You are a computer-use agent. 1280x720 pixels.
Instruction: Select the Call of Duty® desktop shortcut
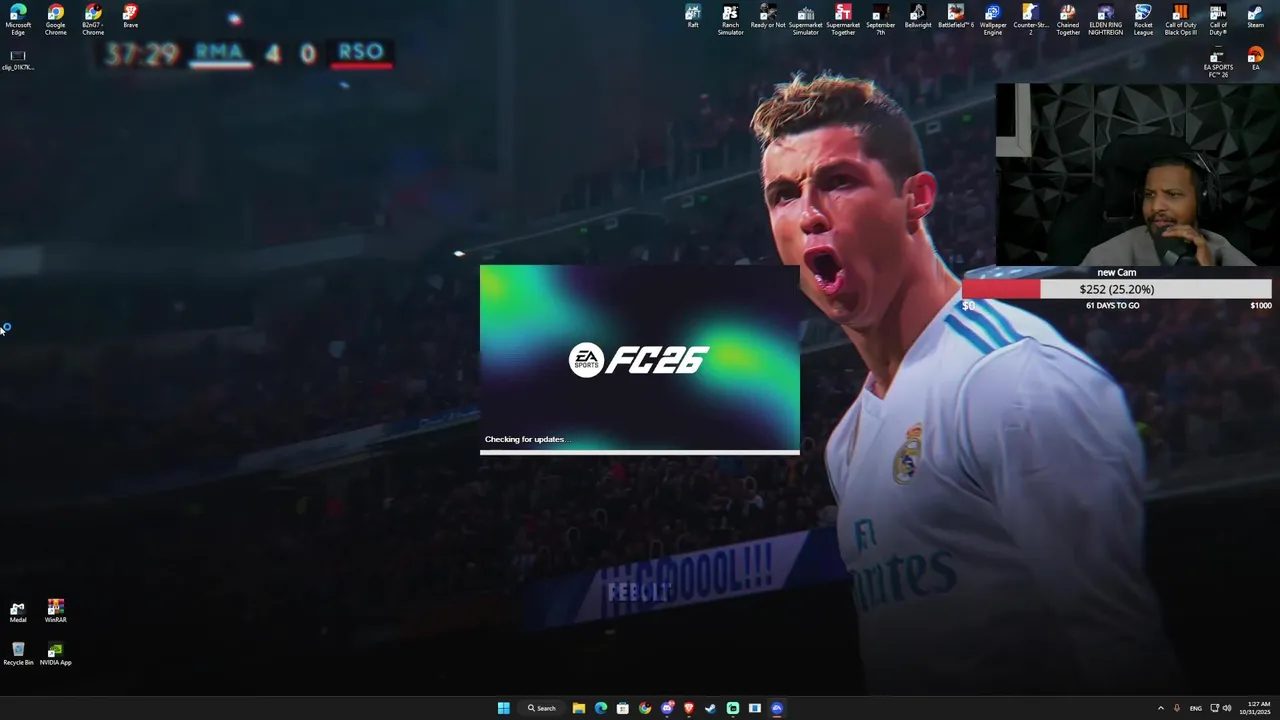click(1218, 19)
